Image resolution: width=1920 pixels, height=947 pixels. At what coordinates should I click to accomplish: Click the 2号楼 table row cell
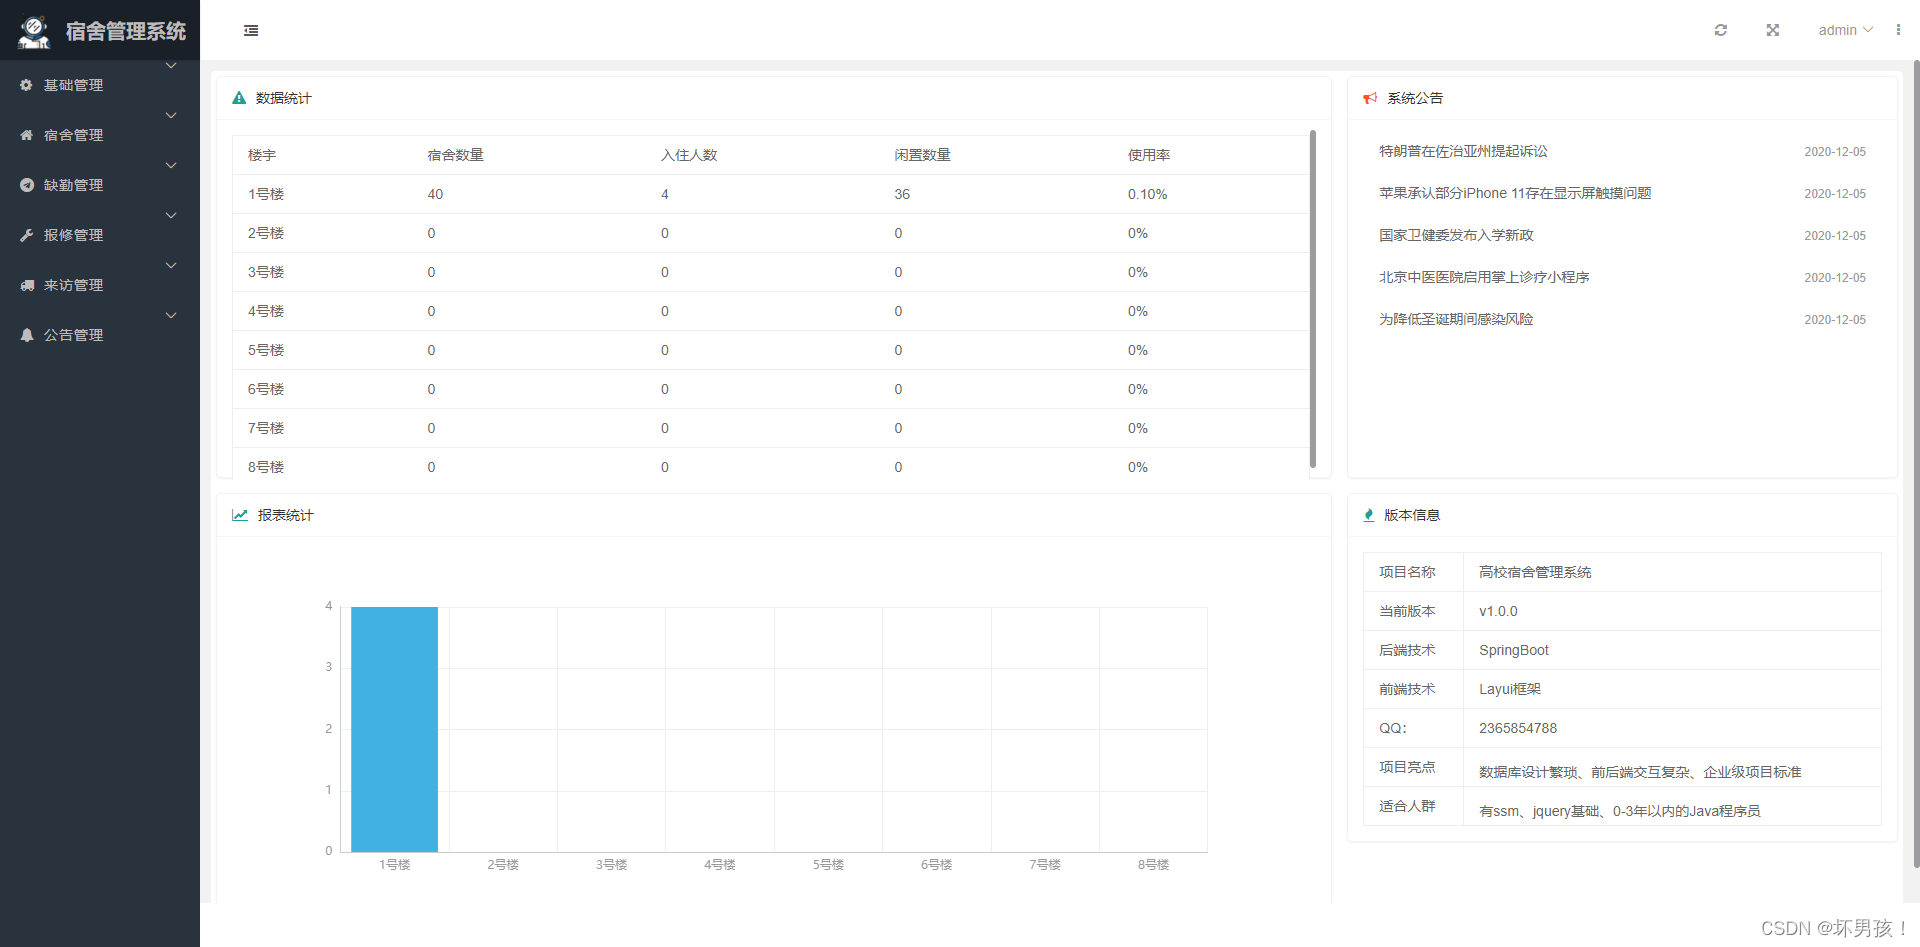(266, 233)
